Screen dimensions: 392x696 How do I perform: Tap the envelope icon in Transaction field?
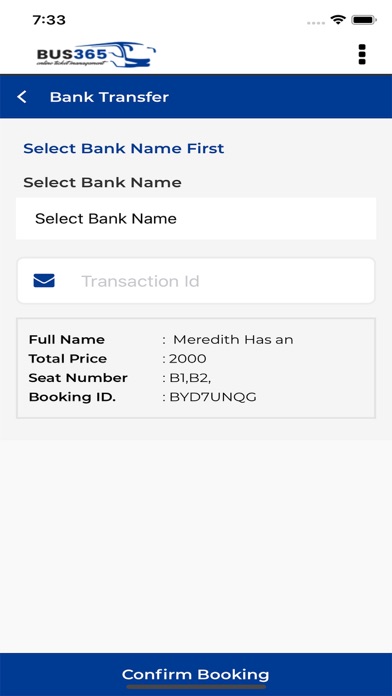pyautogui.click(x=44, y=281)
